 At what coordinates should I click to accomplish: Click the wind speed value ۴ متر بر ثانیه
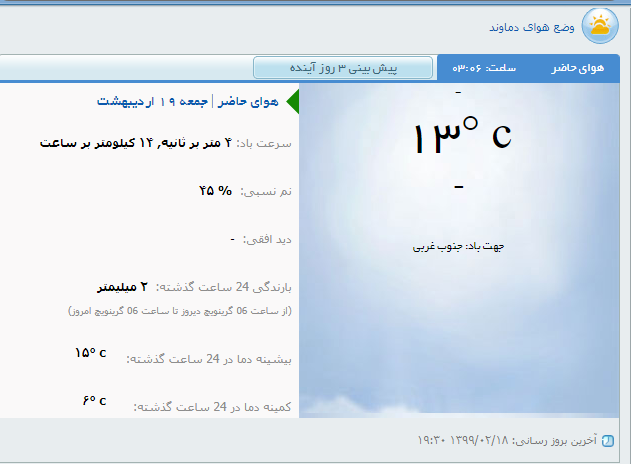tap(195, 143)
